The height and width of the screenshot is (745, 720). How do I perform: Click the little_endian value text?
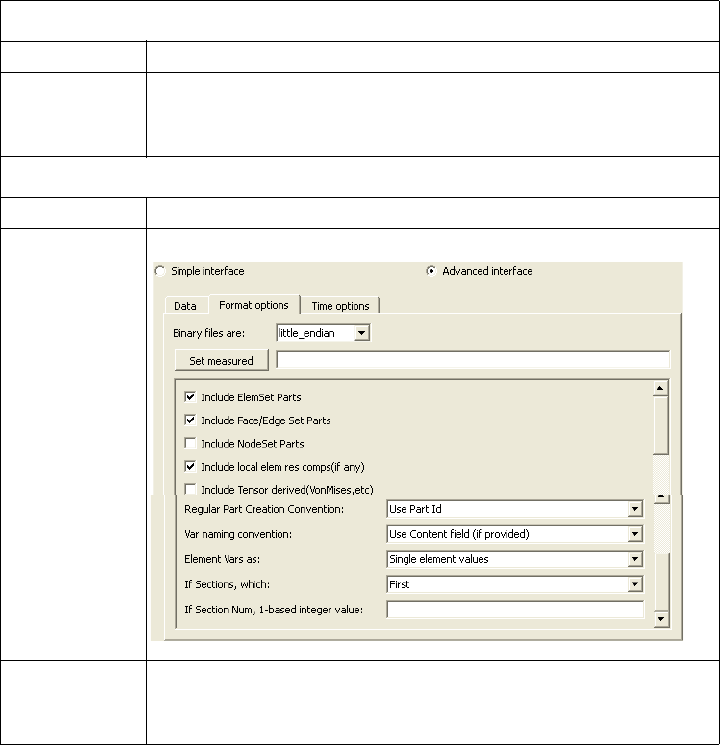(x=307, y=333)
